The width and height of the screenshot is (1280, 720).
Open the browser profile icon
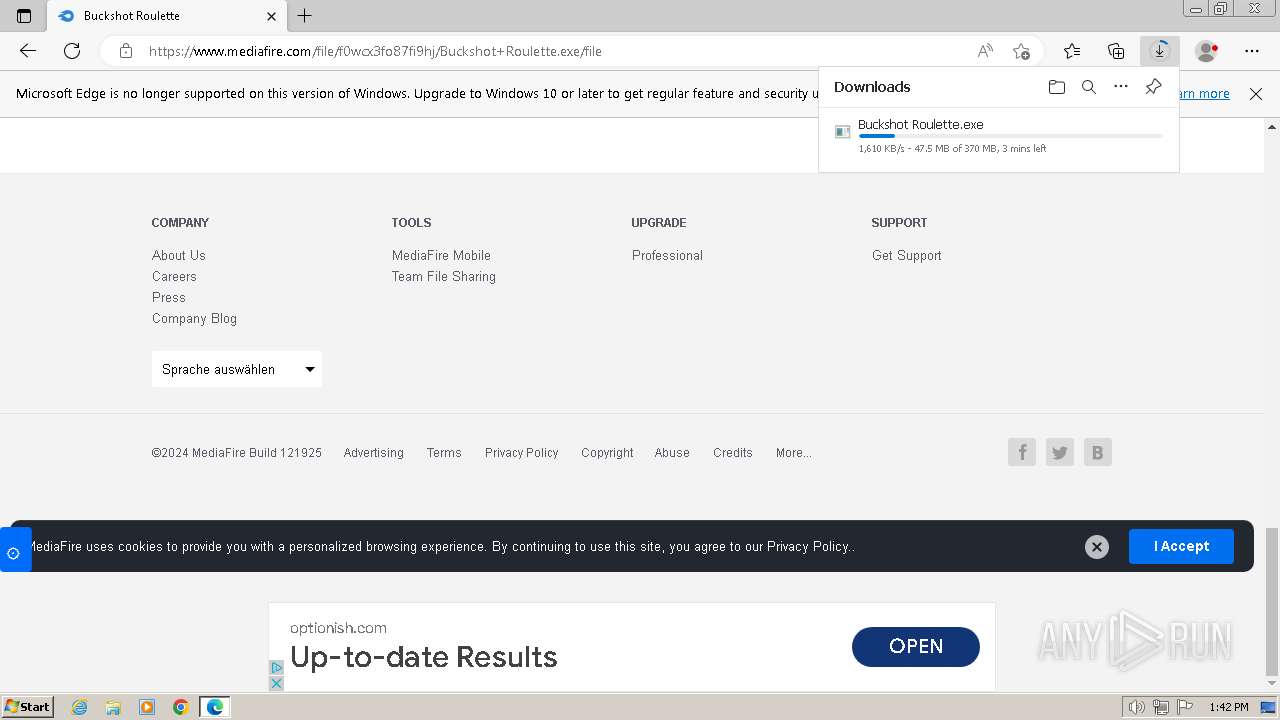[1206, 51]
